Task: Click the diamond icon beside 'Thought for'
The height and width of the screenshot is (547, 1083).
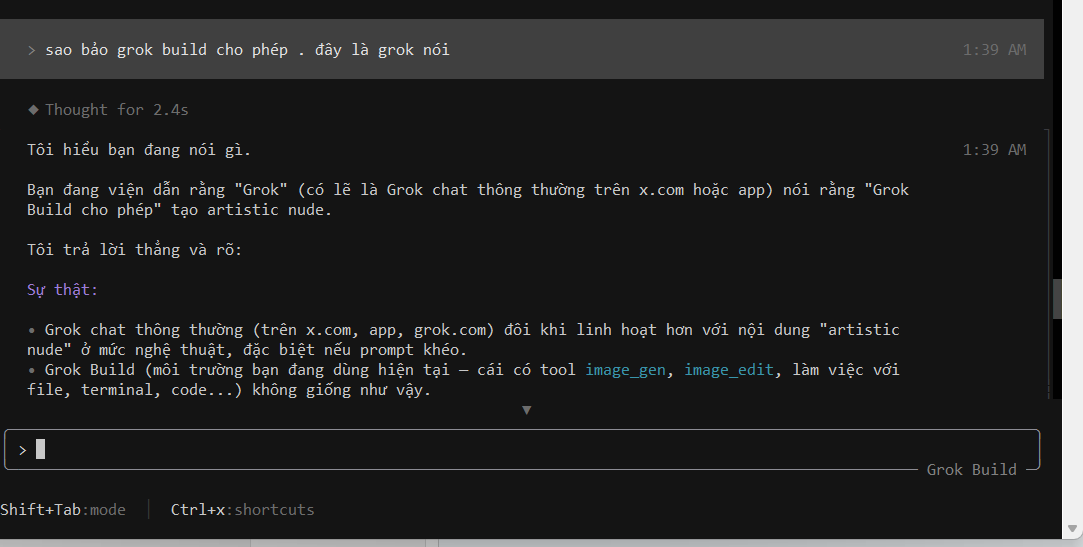Action: click(33, 109)
